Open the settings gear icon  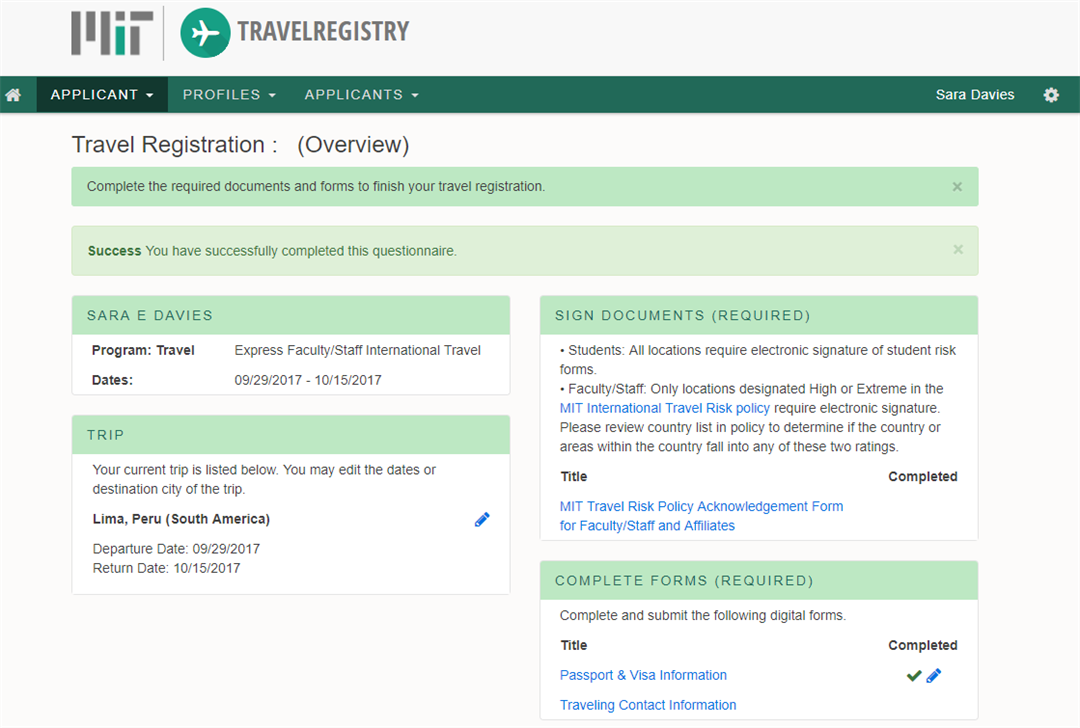click(1051, 95)
